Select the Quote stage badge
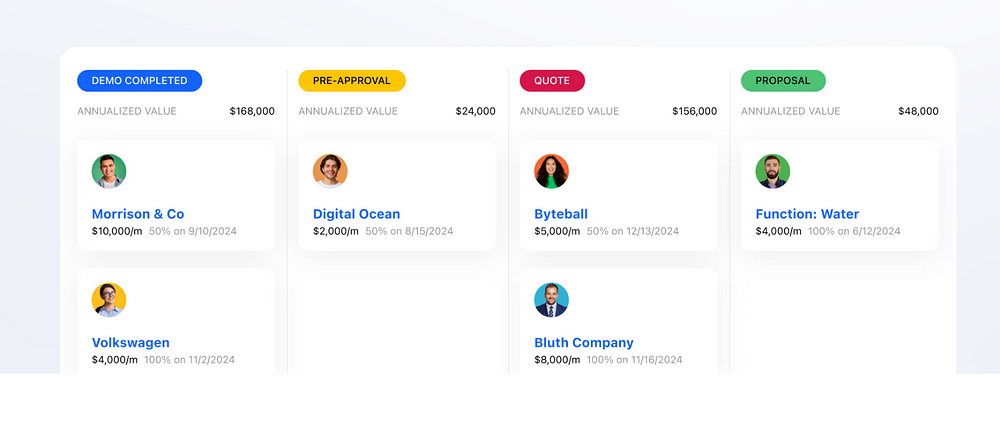The image size is (1000, 446). (552, 81)
